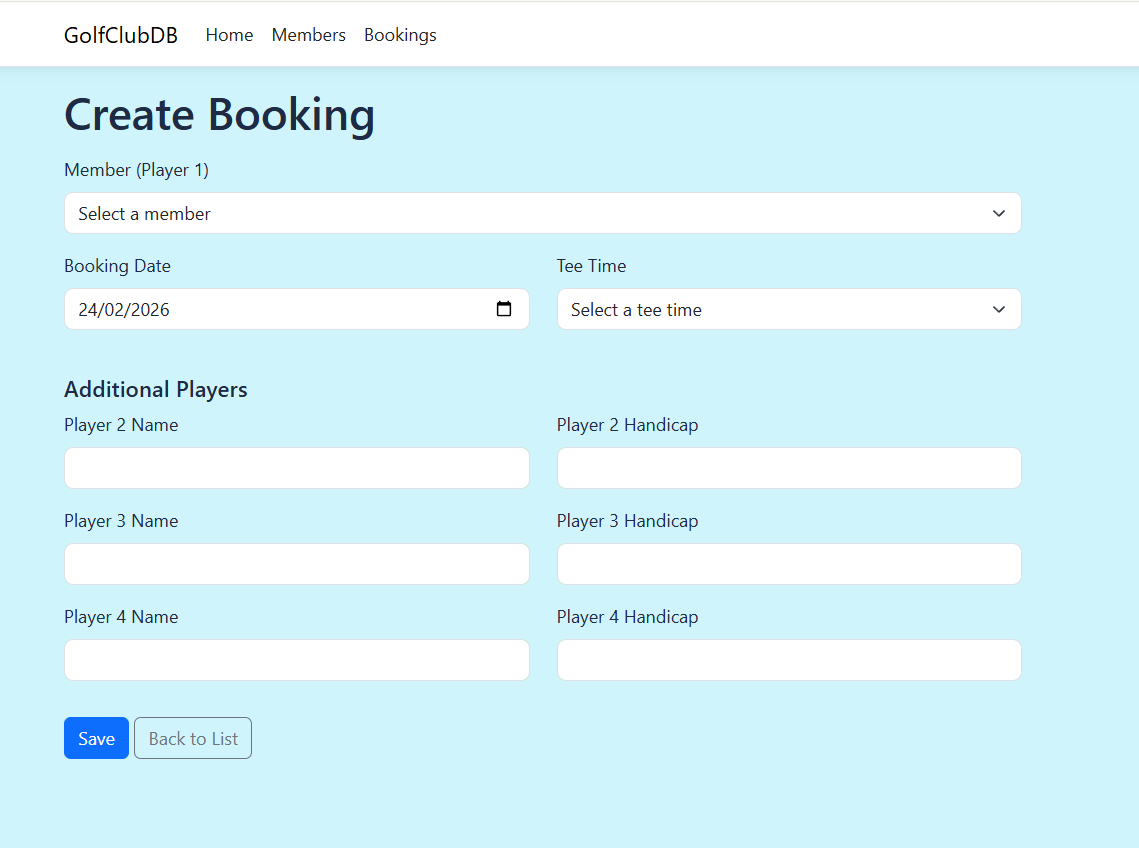The height and width of the screenshot is (848, 1139).
Task: Focus the Booking Date field showing 24/02/2026
Action: (x=296, y=310)
